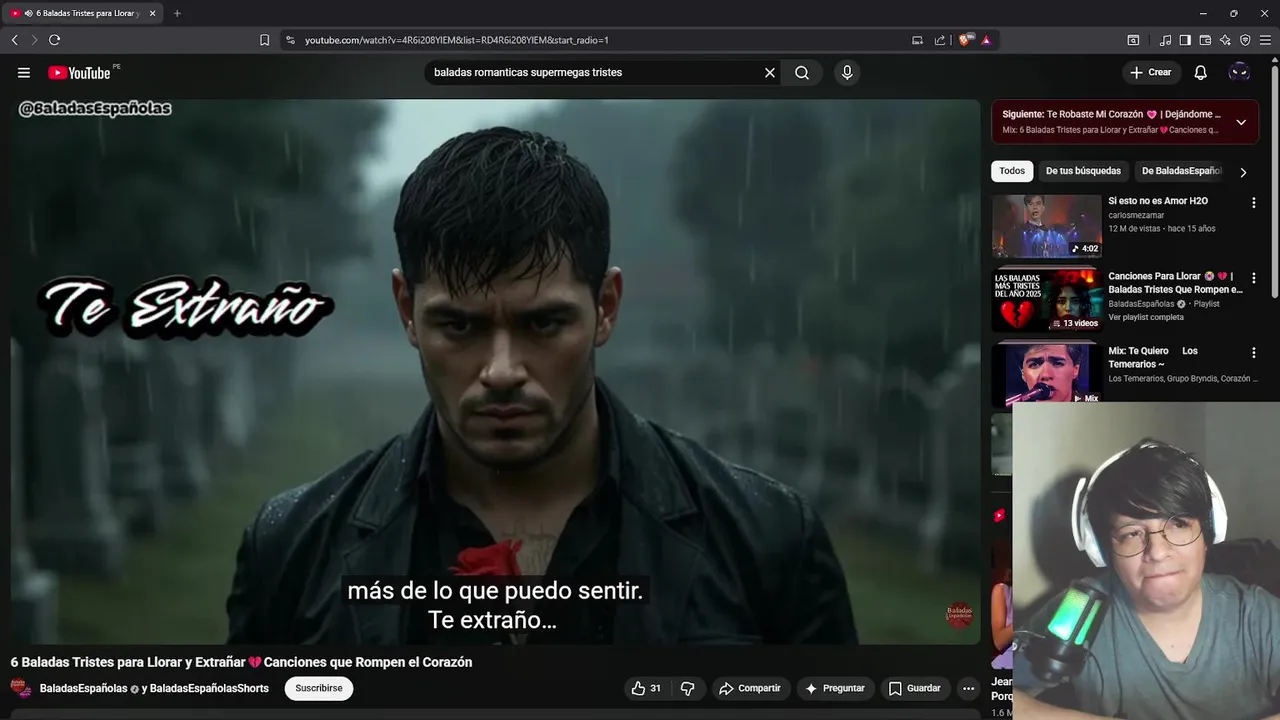Select the Todos filter chip
This screenshot has width=1280, height=720.
[x=1012, y=171]
